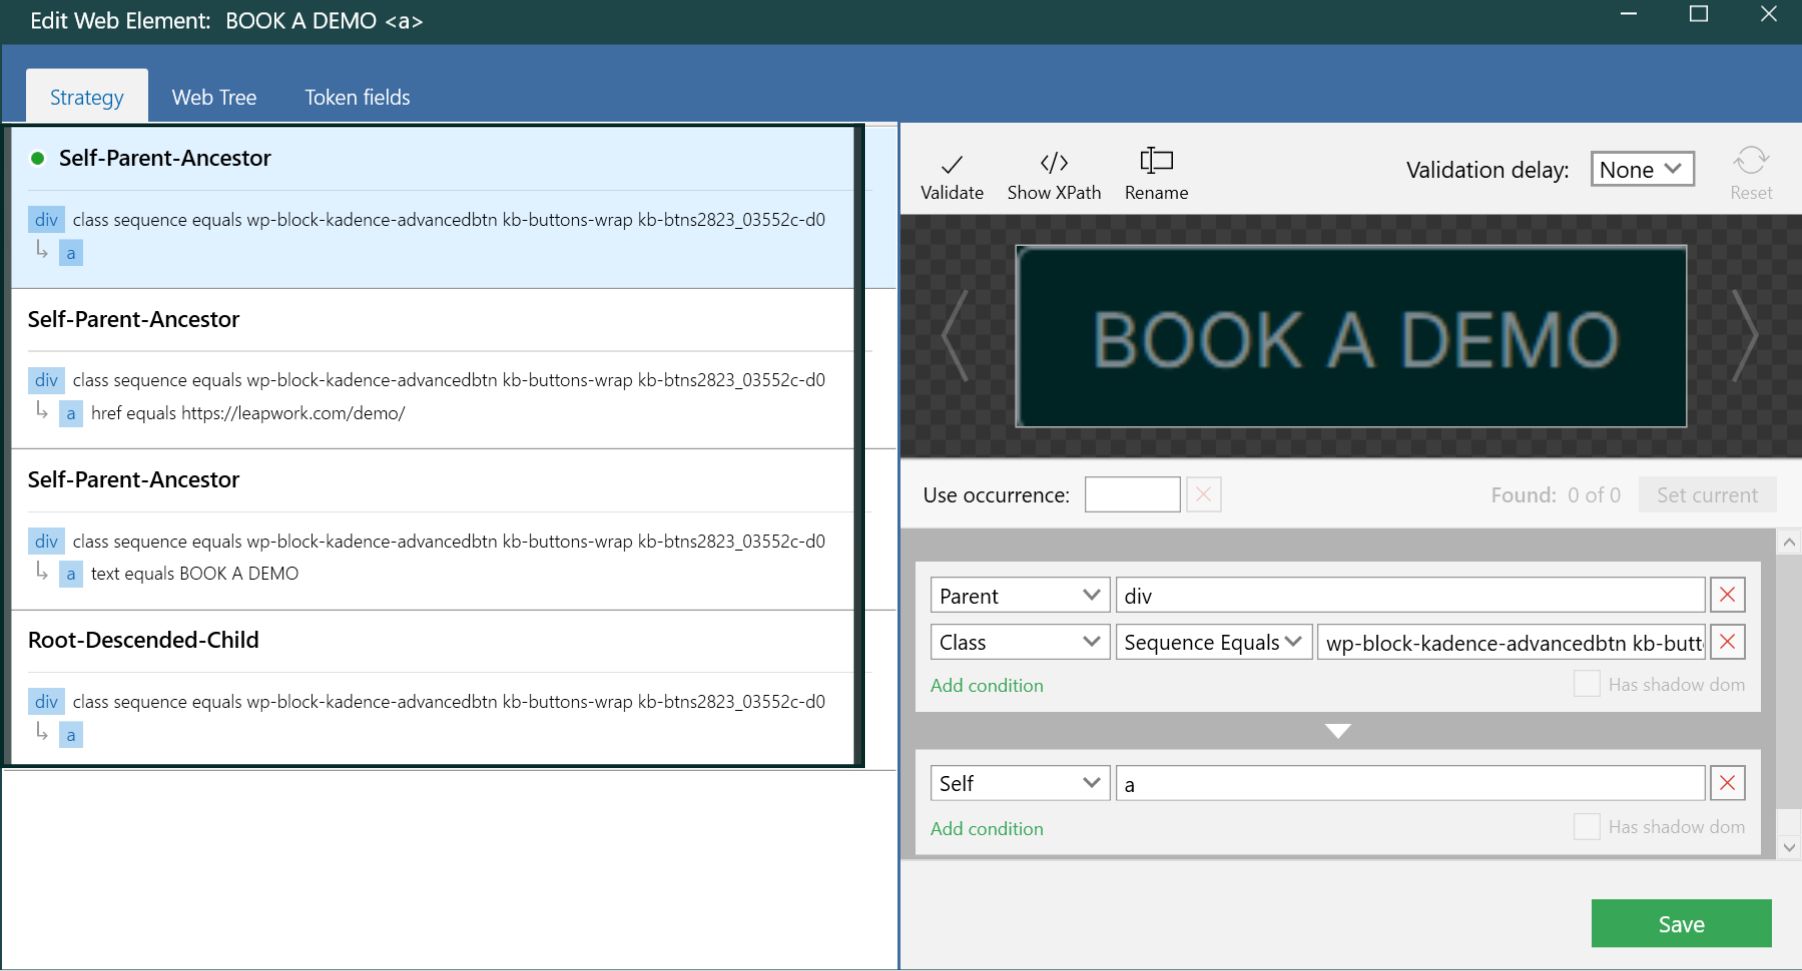Viewport: 1802px width, 971px height.
Task: Remove the Self row with red X
Action: coord(1727,783)
